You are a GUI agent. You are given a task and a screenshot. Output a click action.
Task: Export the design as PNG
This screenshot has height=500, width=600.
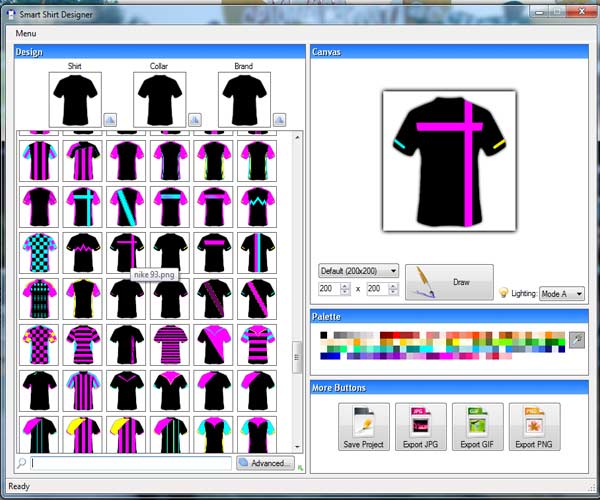click(x=534, y=427)
